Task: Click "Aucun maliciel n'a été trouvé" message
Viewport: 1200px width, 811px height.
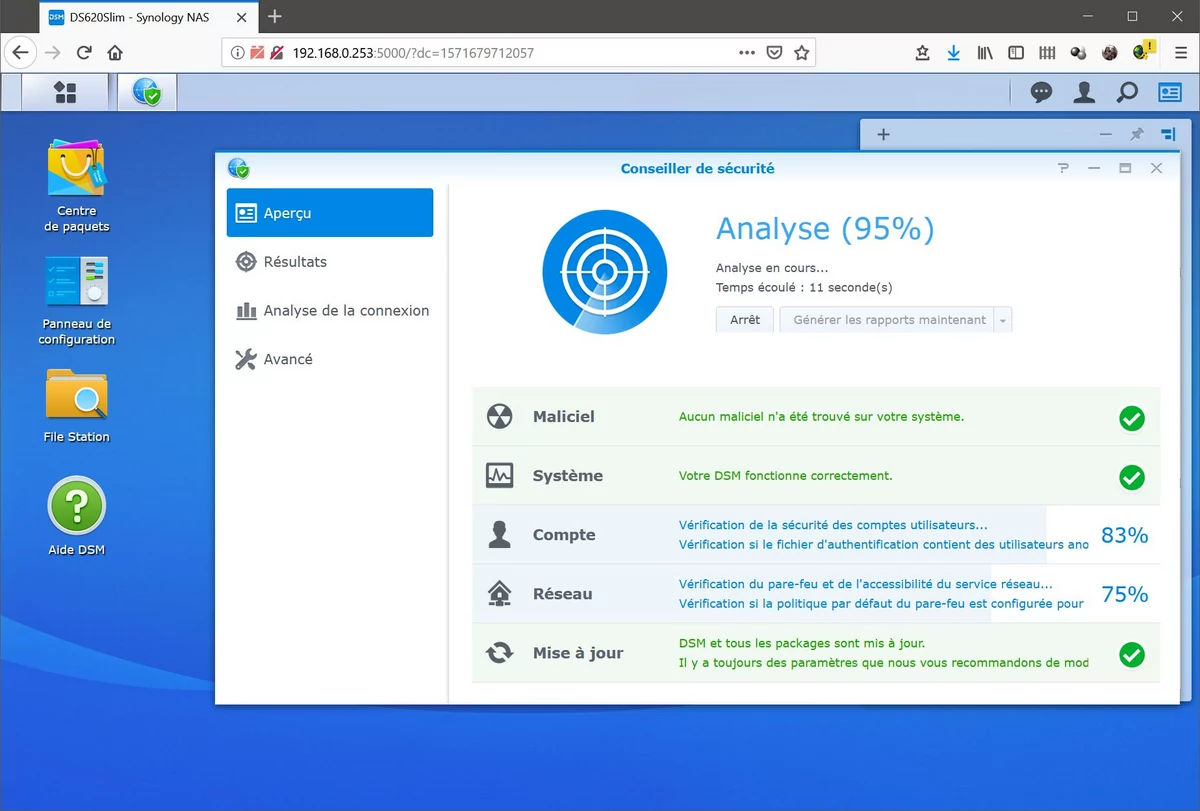Action: point(822,417)
